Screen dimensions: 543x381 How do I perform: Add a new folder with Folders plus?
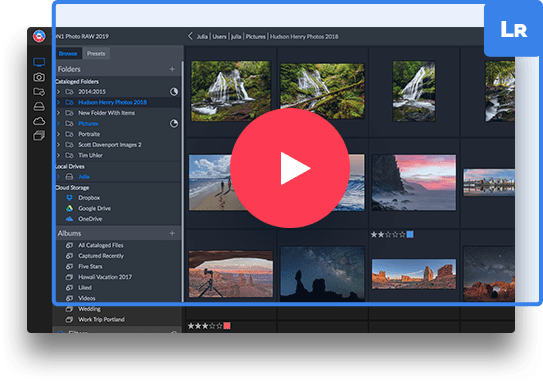click(172, 69)
